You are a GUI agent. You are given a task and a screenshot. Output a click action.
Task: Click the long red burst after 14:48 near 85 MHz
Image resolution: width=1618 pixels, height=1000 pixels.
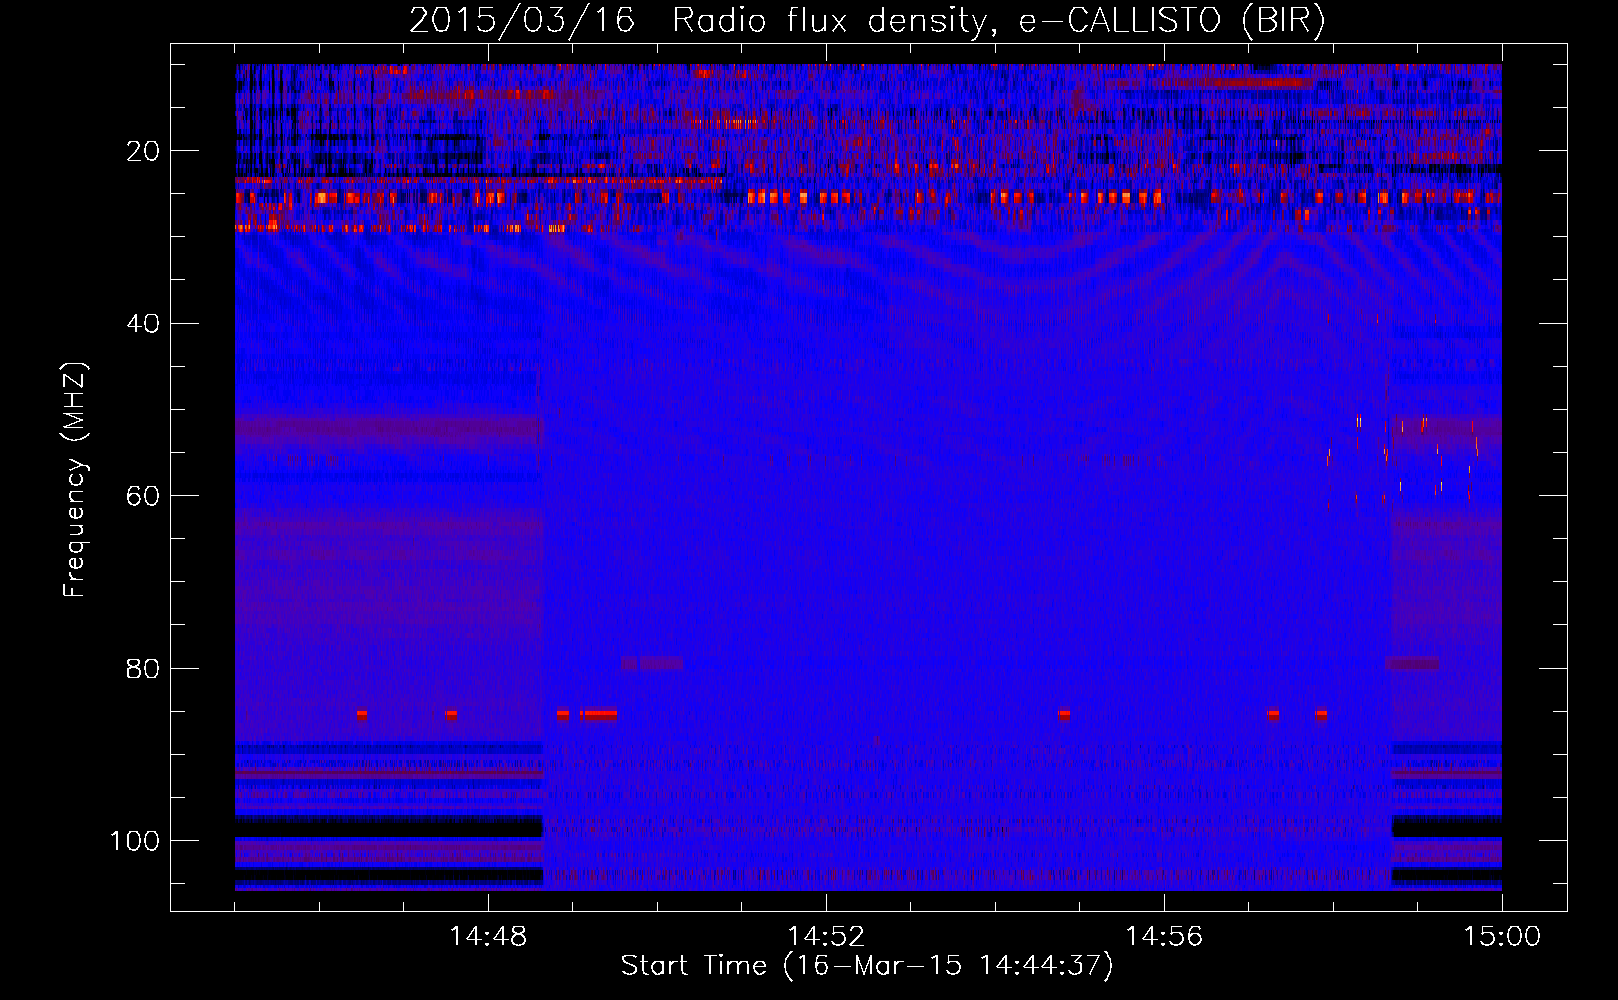599,715
